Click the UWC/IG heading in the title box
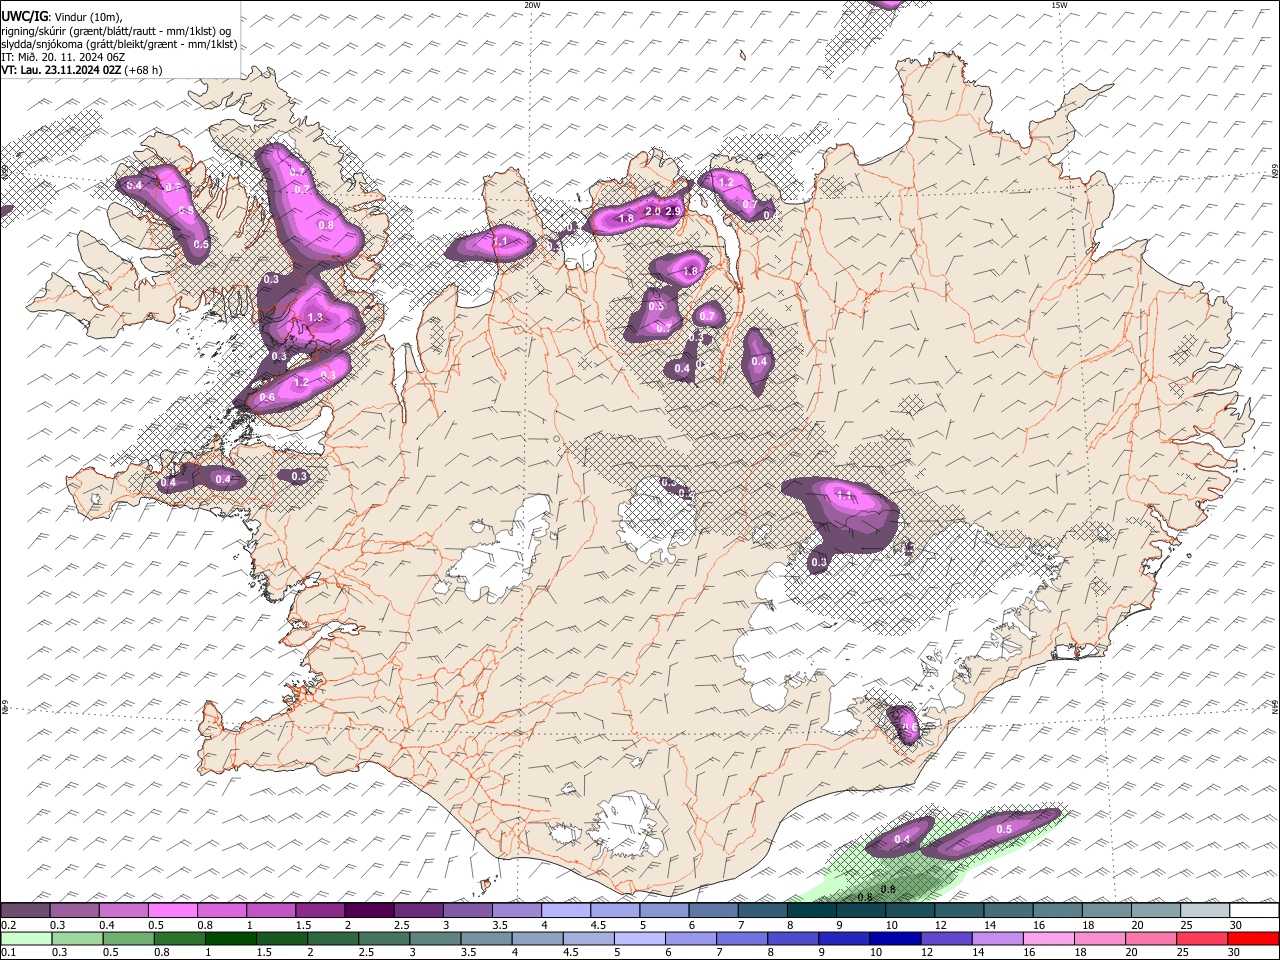1280x960 pixels. tap(24, 16)
